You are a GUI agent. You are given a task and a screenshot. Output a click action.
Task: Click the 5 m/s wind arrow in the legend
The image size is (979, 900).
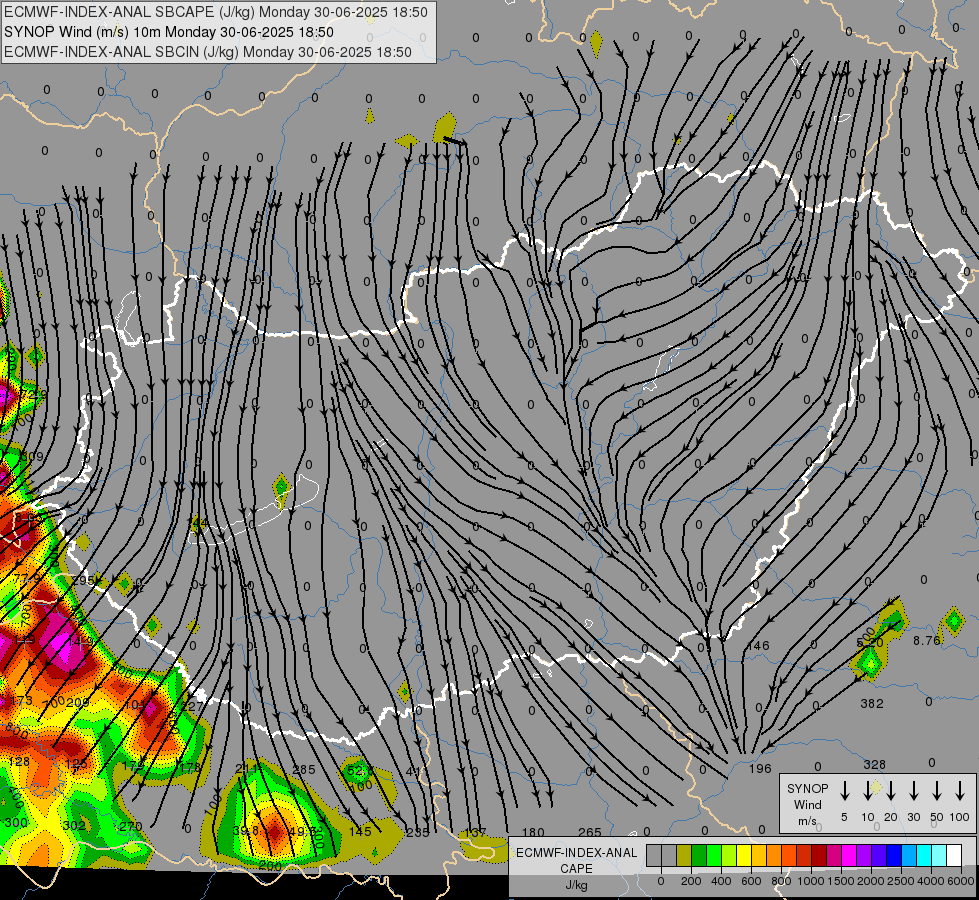844,791
